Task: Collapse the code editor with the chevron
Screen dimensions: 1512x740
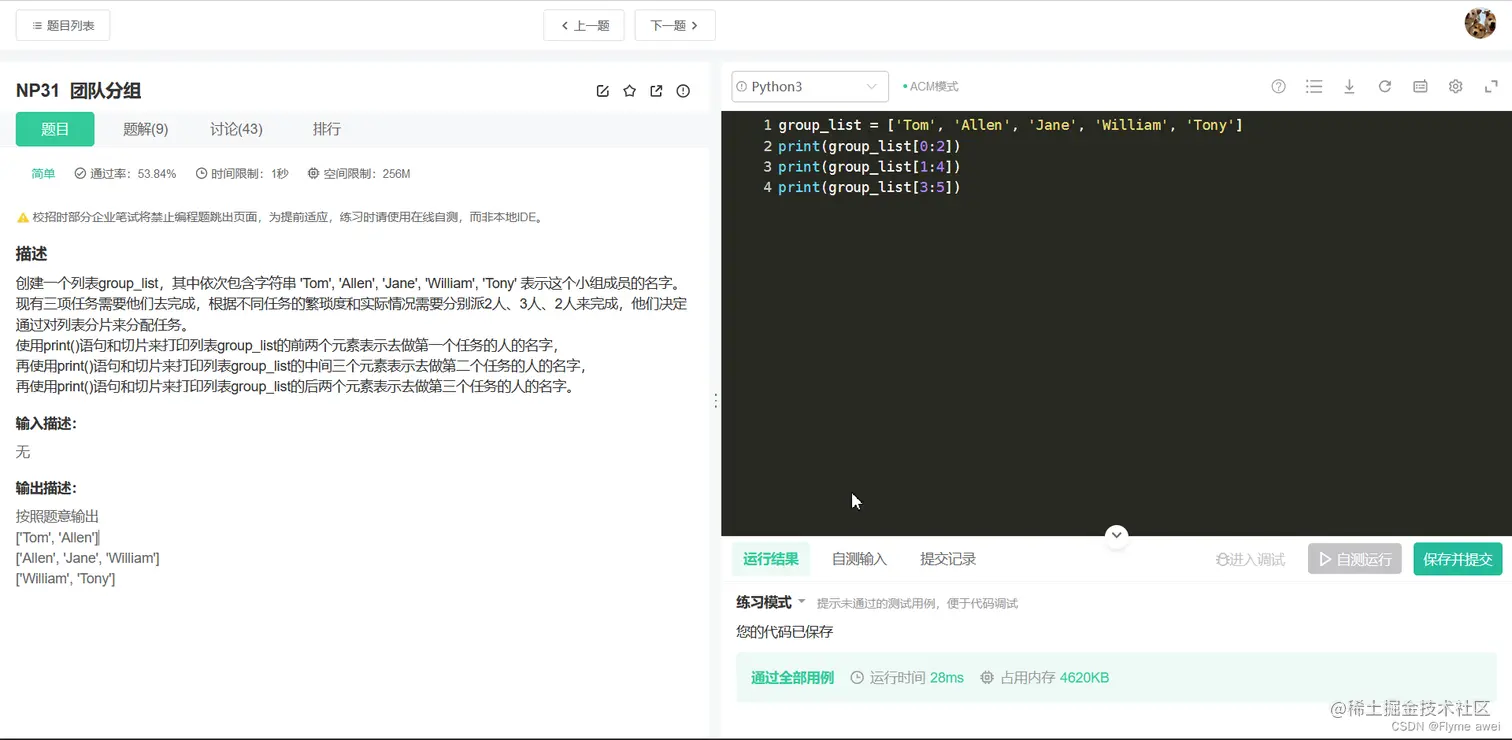Action: coord(1116,535)
